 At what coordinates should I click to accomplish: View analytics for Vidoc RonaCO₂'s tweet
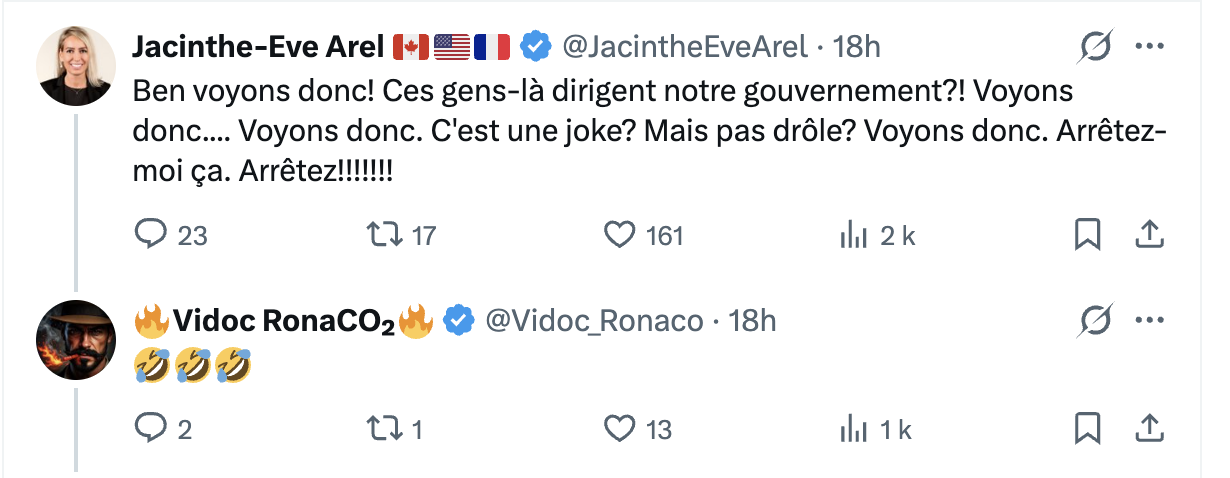(853, 429)
